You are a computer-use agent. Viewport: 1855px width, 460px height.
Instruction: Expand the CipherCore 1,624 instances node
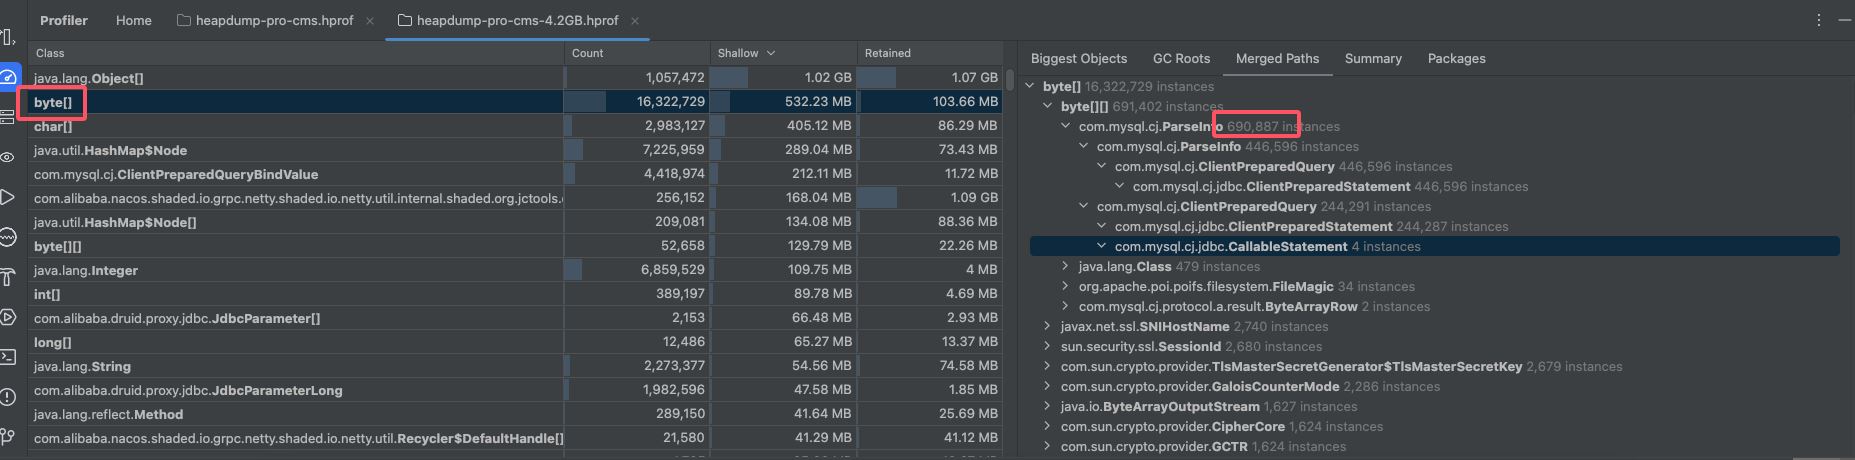pyautogui.click(x=1048, y=427)
